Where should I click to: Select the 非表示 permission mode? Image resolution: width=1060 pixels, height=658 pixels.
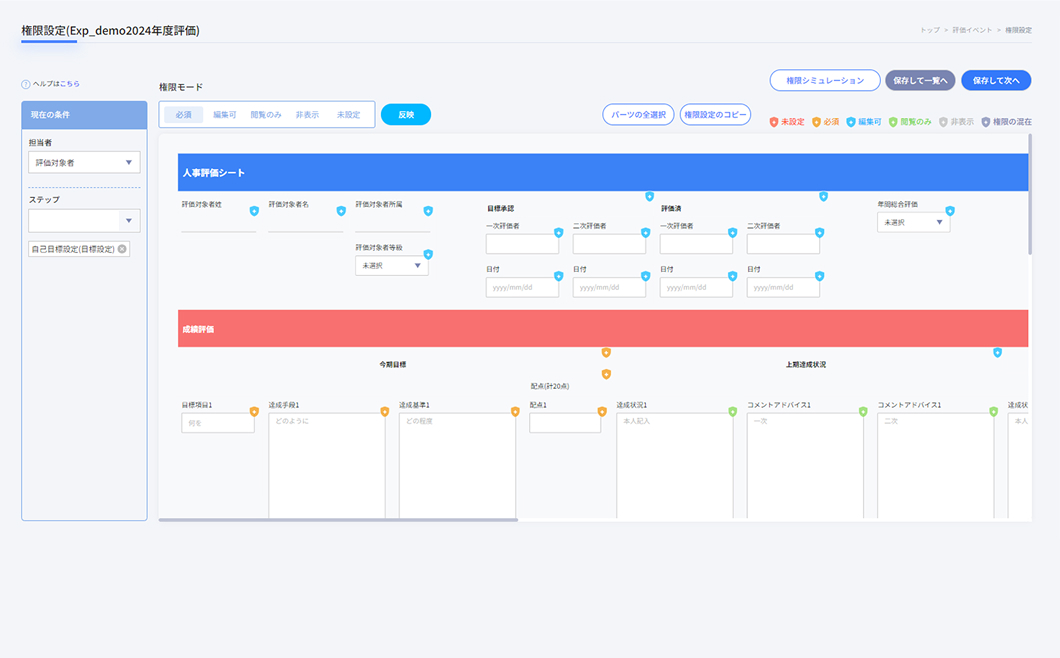pyautogui.click(x=307, y=115)
